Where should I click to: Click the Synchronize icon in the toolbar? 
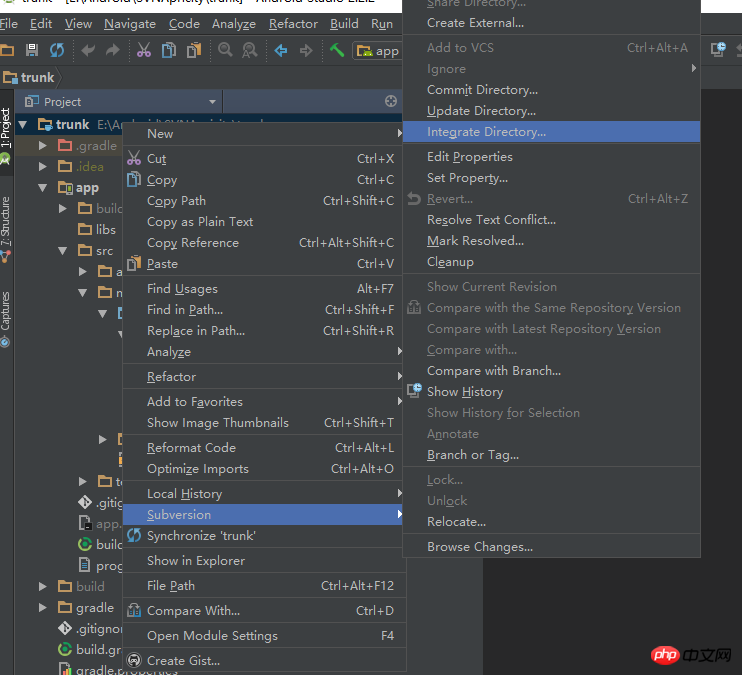click(x=57, y=50)
